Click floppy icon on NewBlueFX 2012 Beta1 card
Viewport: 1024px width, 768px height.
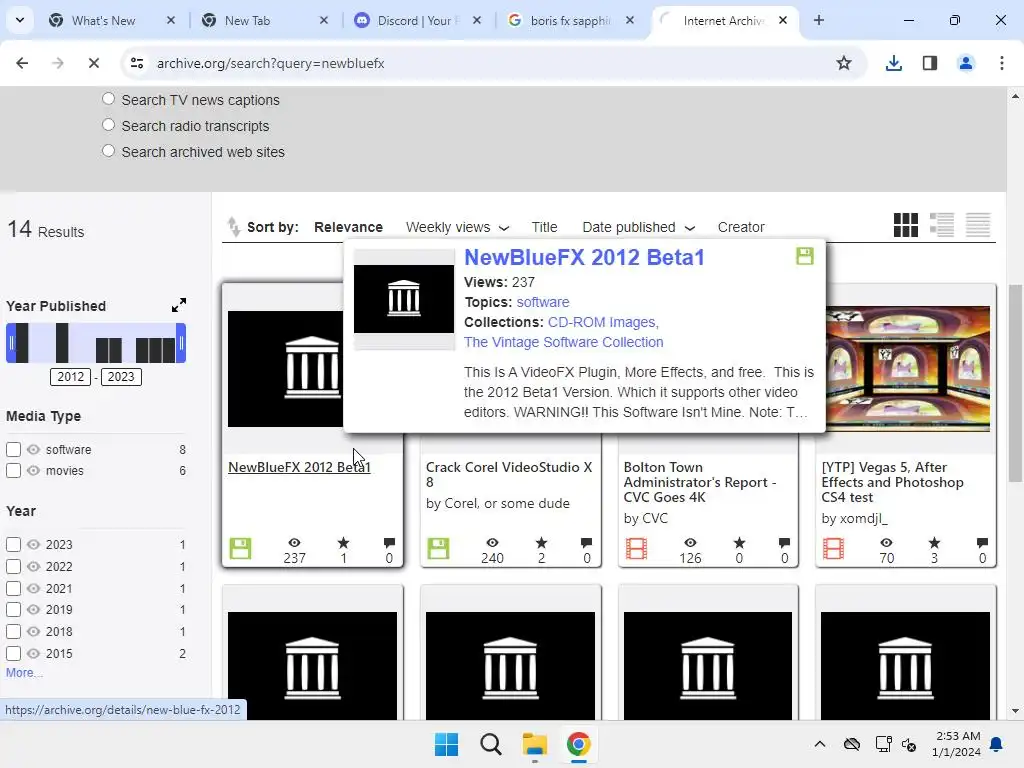(240, 549)
